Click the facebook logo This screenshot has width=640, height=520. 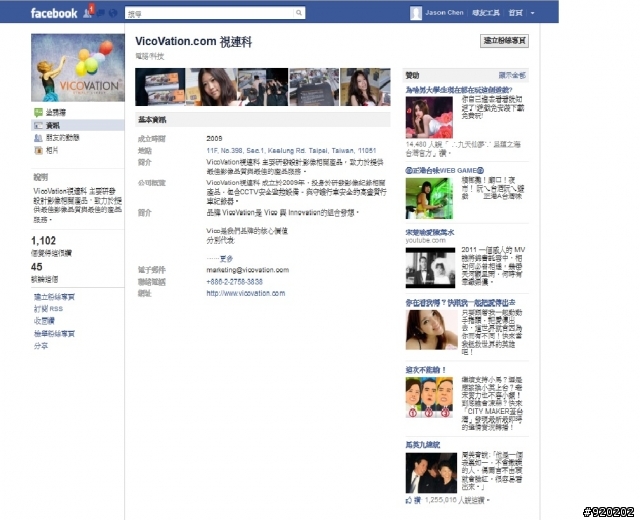point(54,13)
